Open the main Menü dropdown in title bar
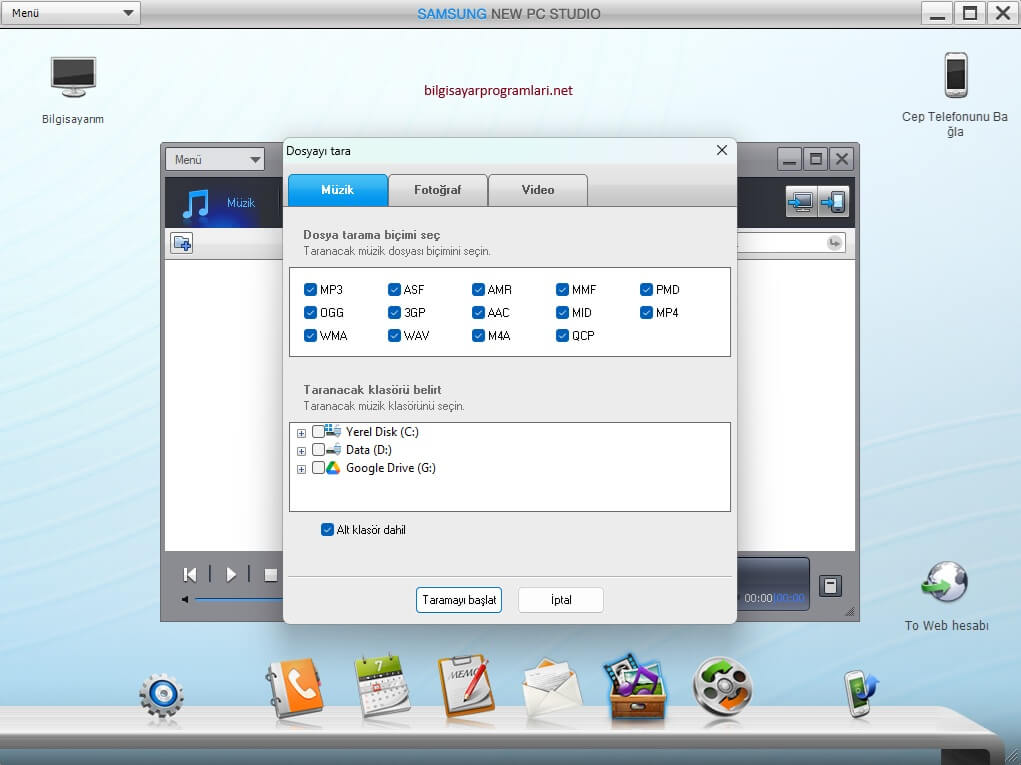 coord(71,13)
